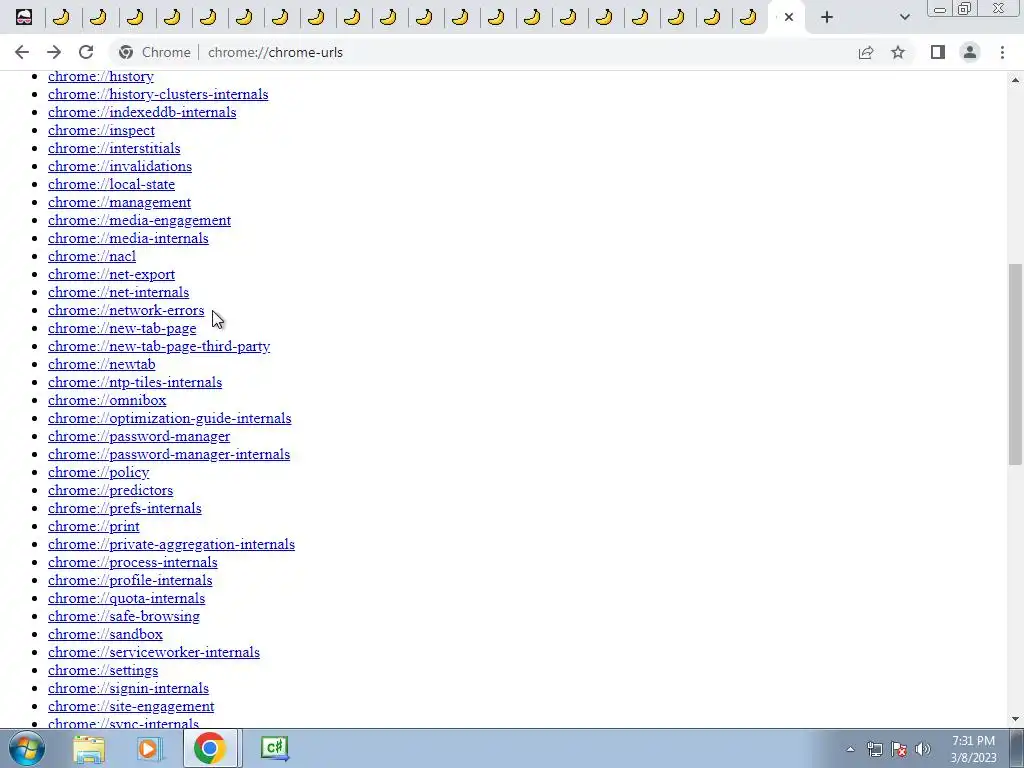Follow chrome://profile-internals link

click(x=130, y=581)
